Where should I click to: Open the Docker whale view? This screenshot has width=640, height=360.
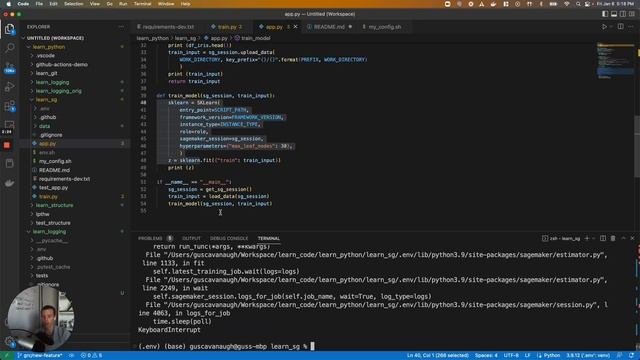coord(9,182)
